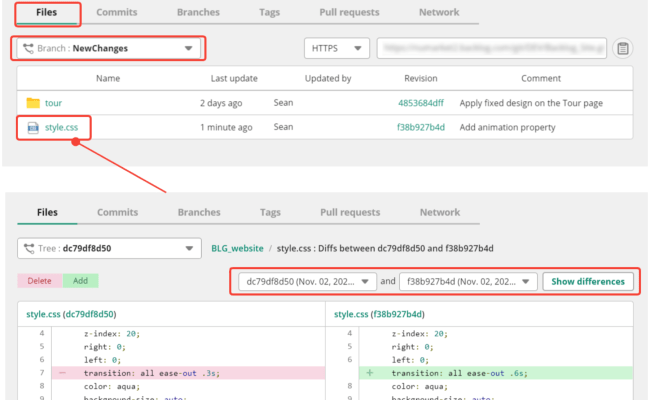Open Pull requests tab in upper panel
This screenshot has height=400, width=650.
tap(349, 12)
